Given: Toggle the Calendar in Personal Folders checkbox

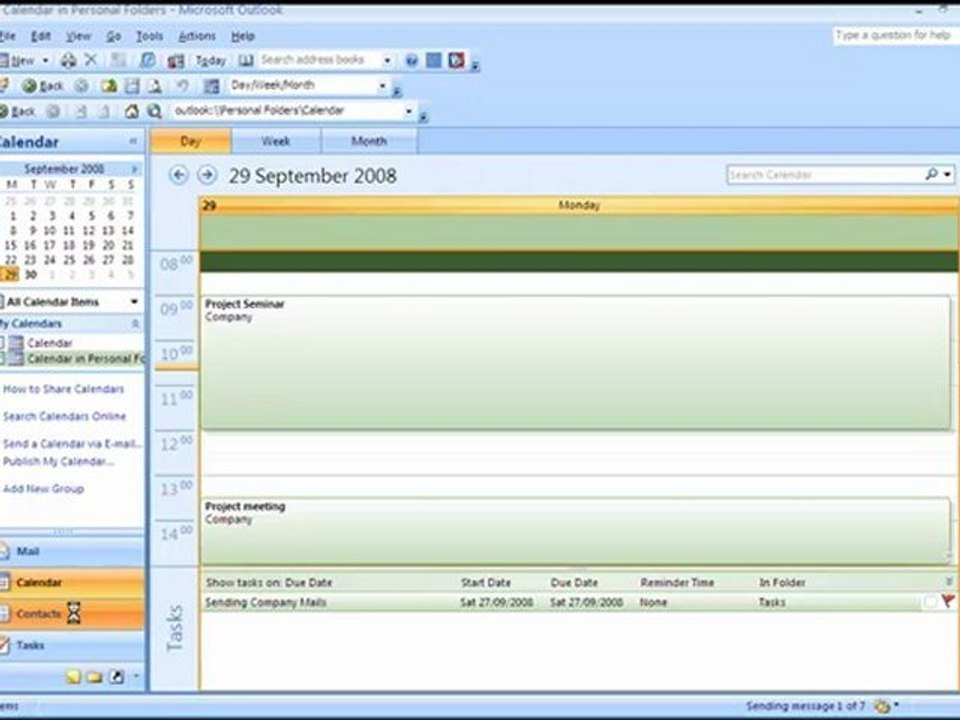Looking at the screenshot, I should click(2, 358).
